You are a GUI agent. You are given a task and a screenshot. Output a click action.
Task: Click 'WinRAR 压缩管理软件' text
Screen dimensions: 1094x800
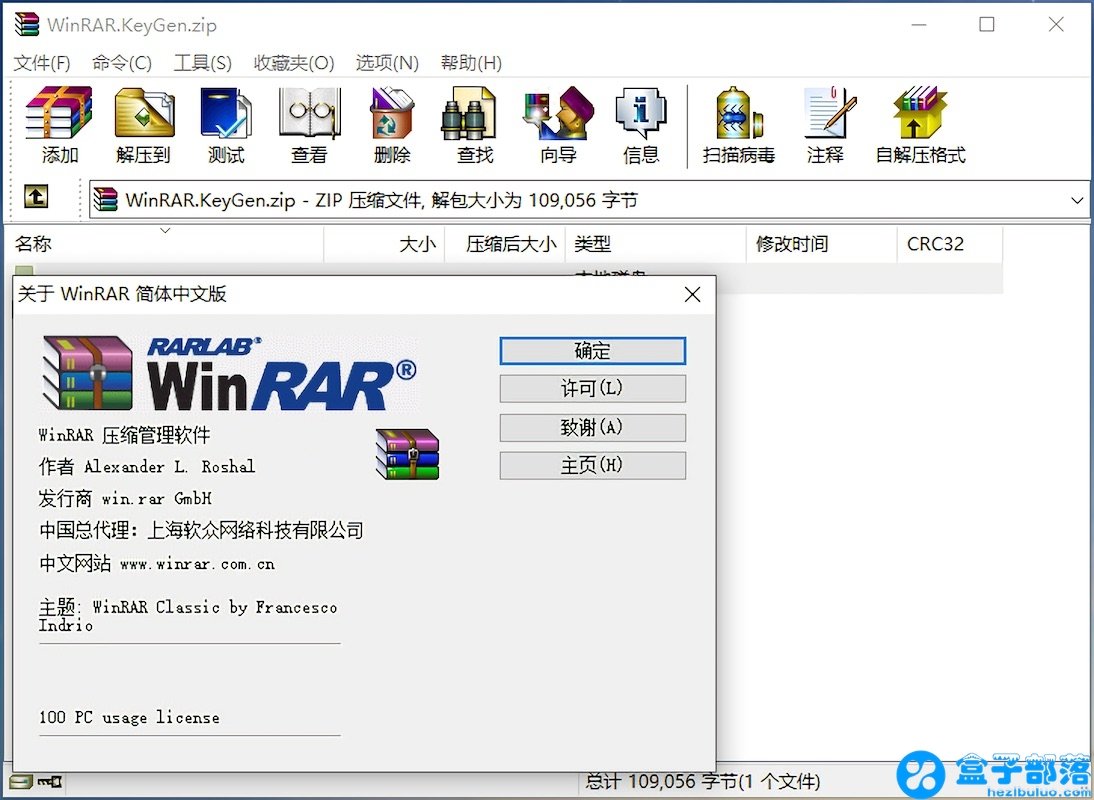[124, 435]
